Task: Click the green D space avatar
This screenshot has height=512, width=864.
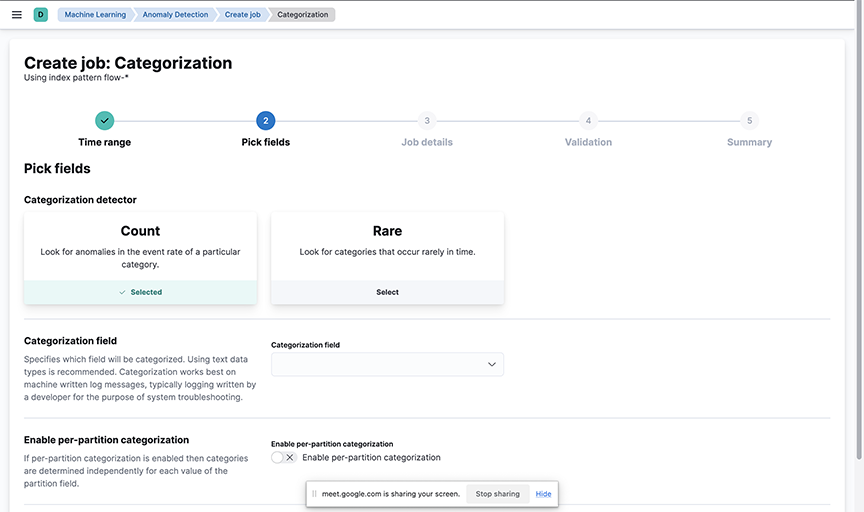Action: click(x=41, y=15)
